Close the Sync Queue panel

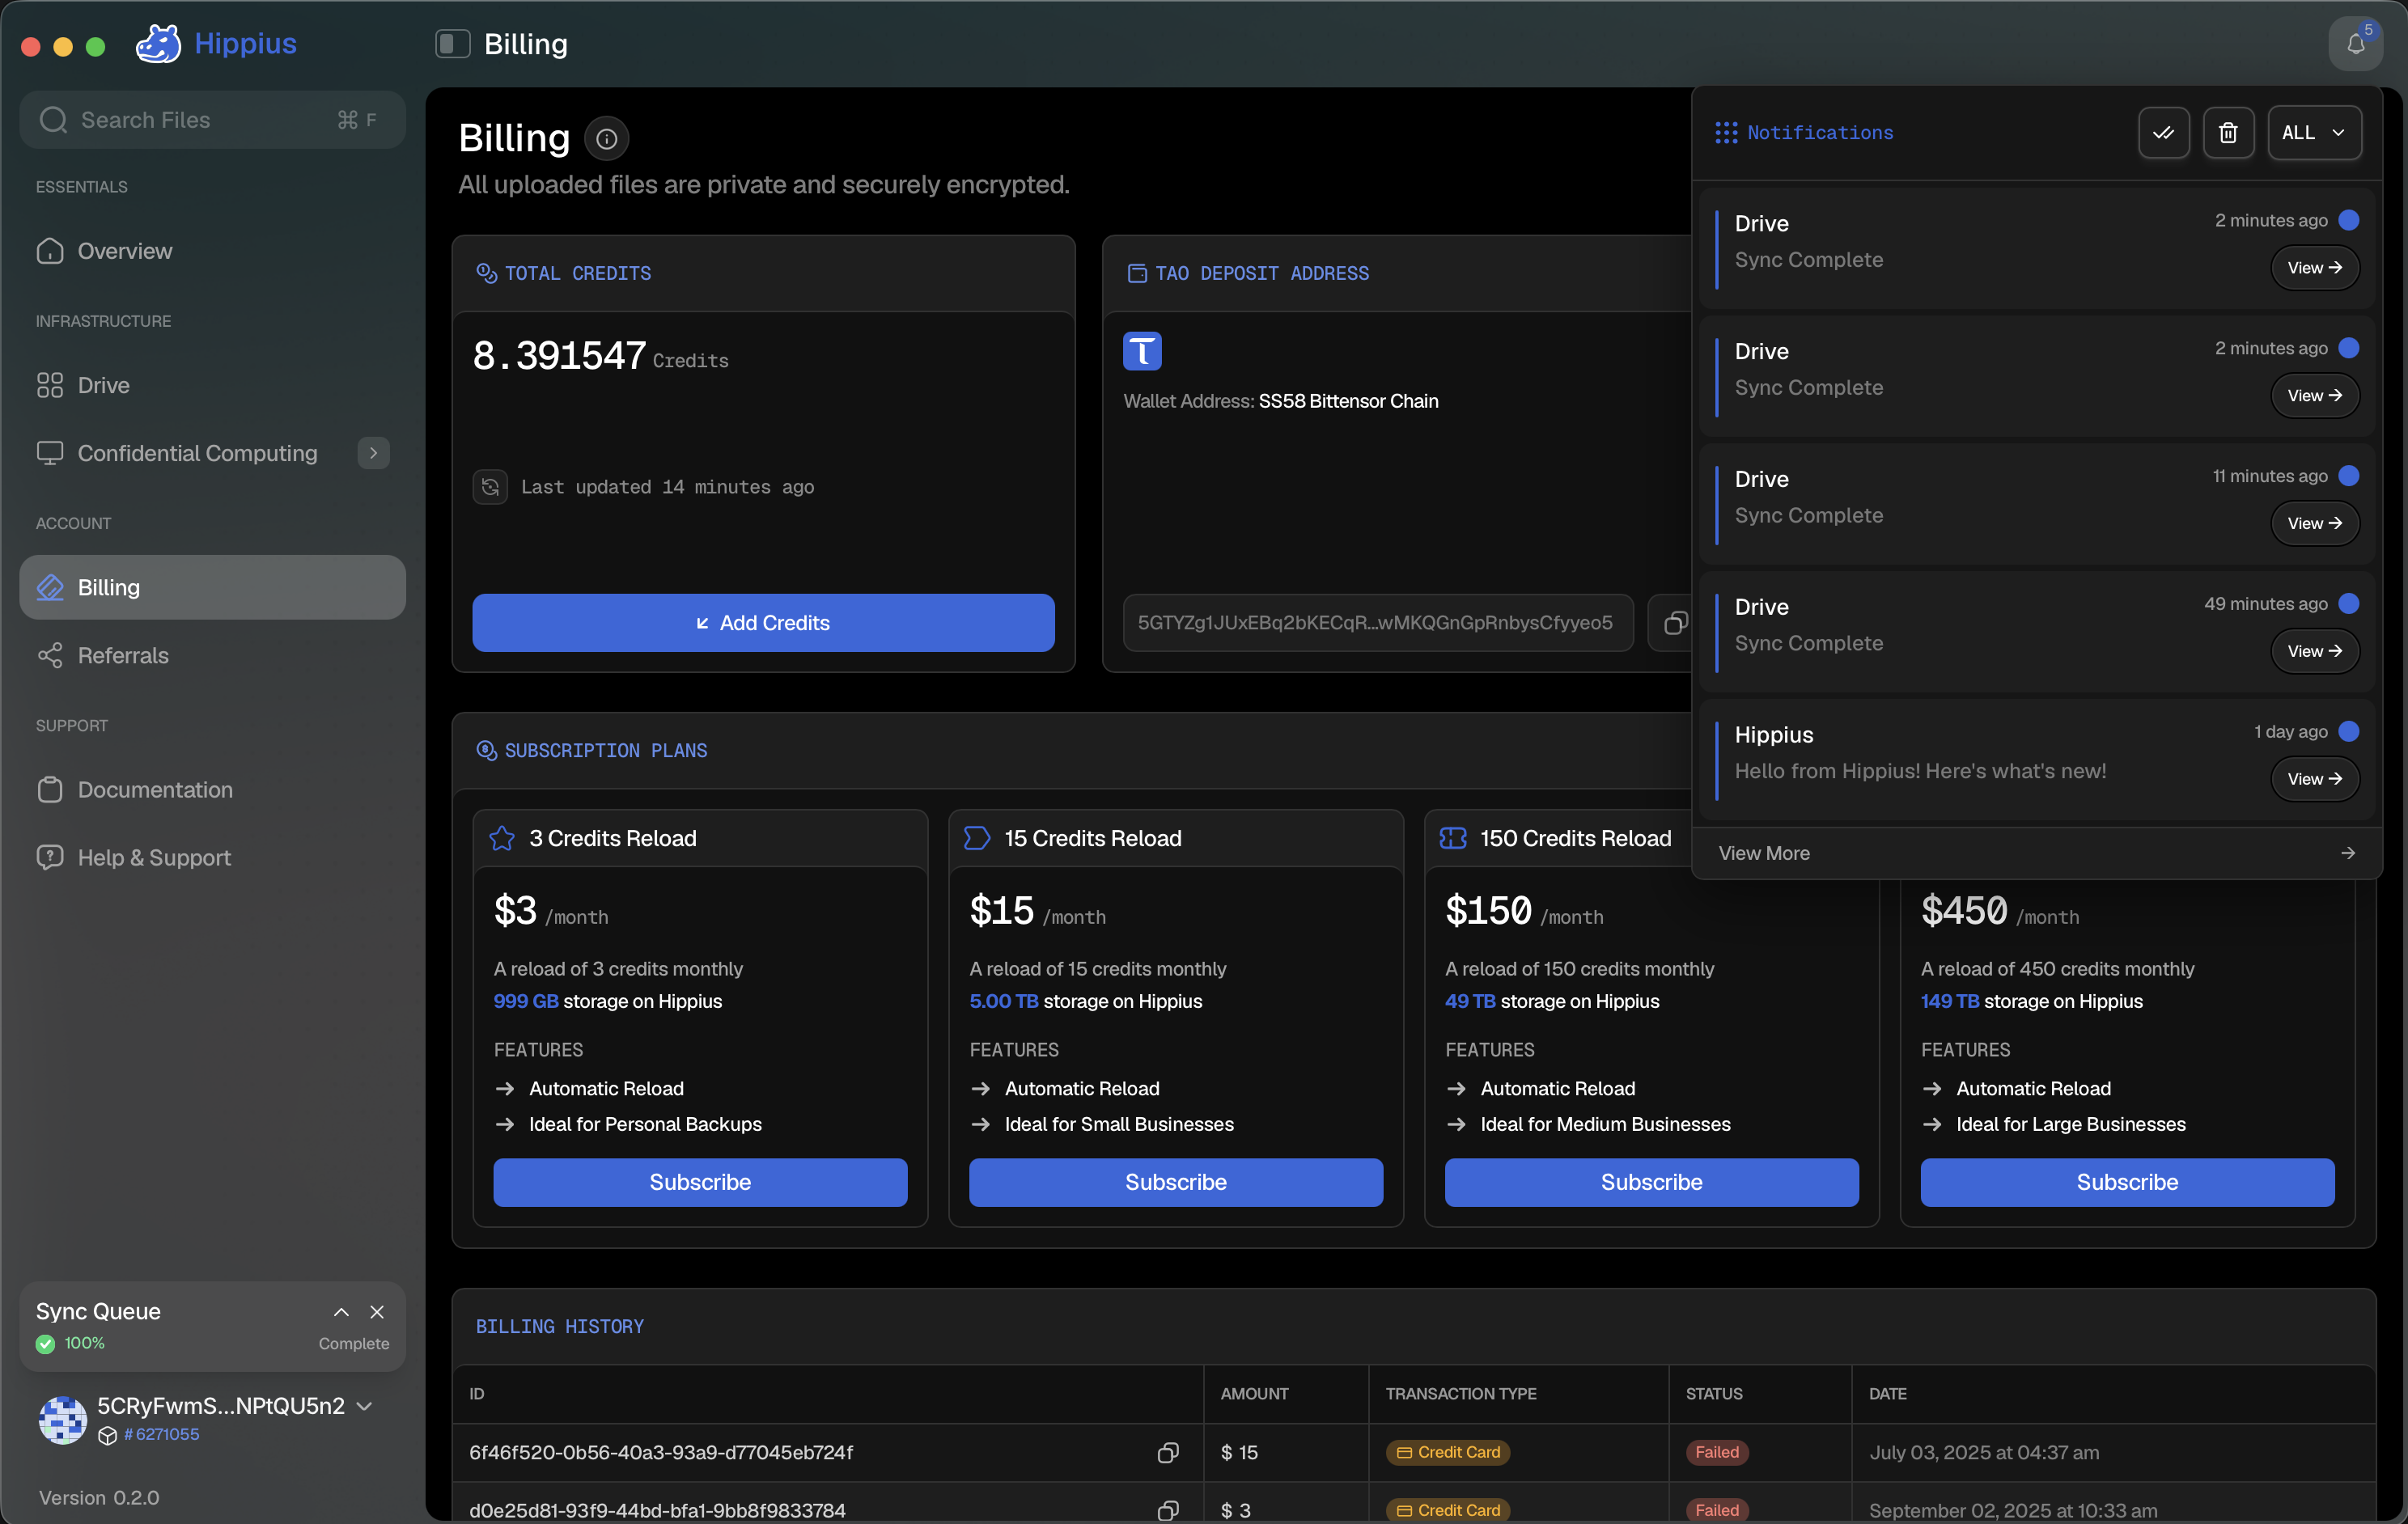click(x=377, y=1311)
